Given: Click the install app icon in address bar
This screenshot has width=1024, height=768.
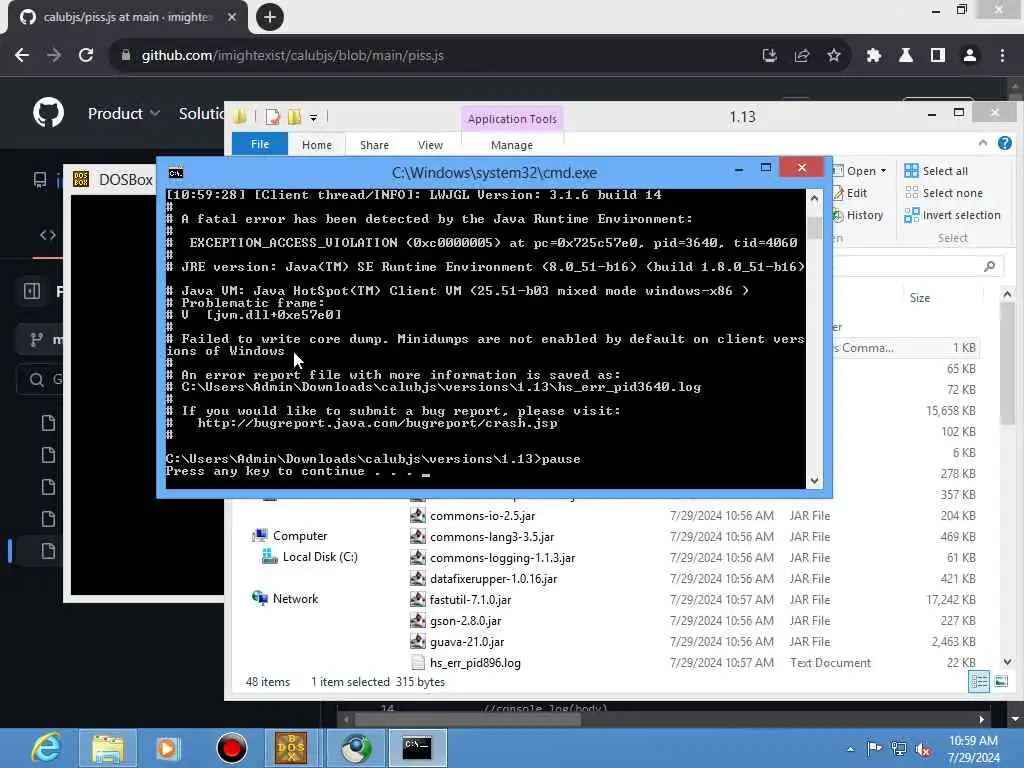Looking at the screenshot, I should click(770, 56).
